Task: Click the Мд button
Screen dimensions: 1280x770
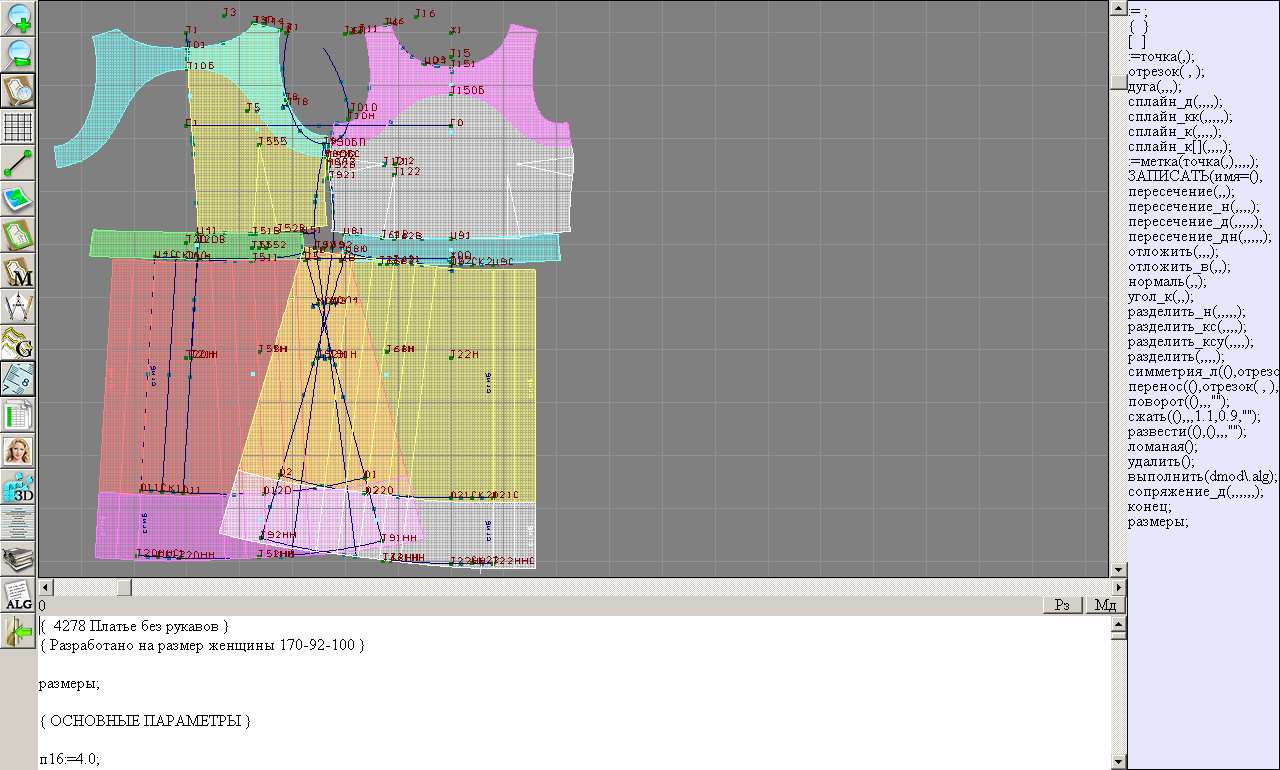Action: click(1104, 605)
